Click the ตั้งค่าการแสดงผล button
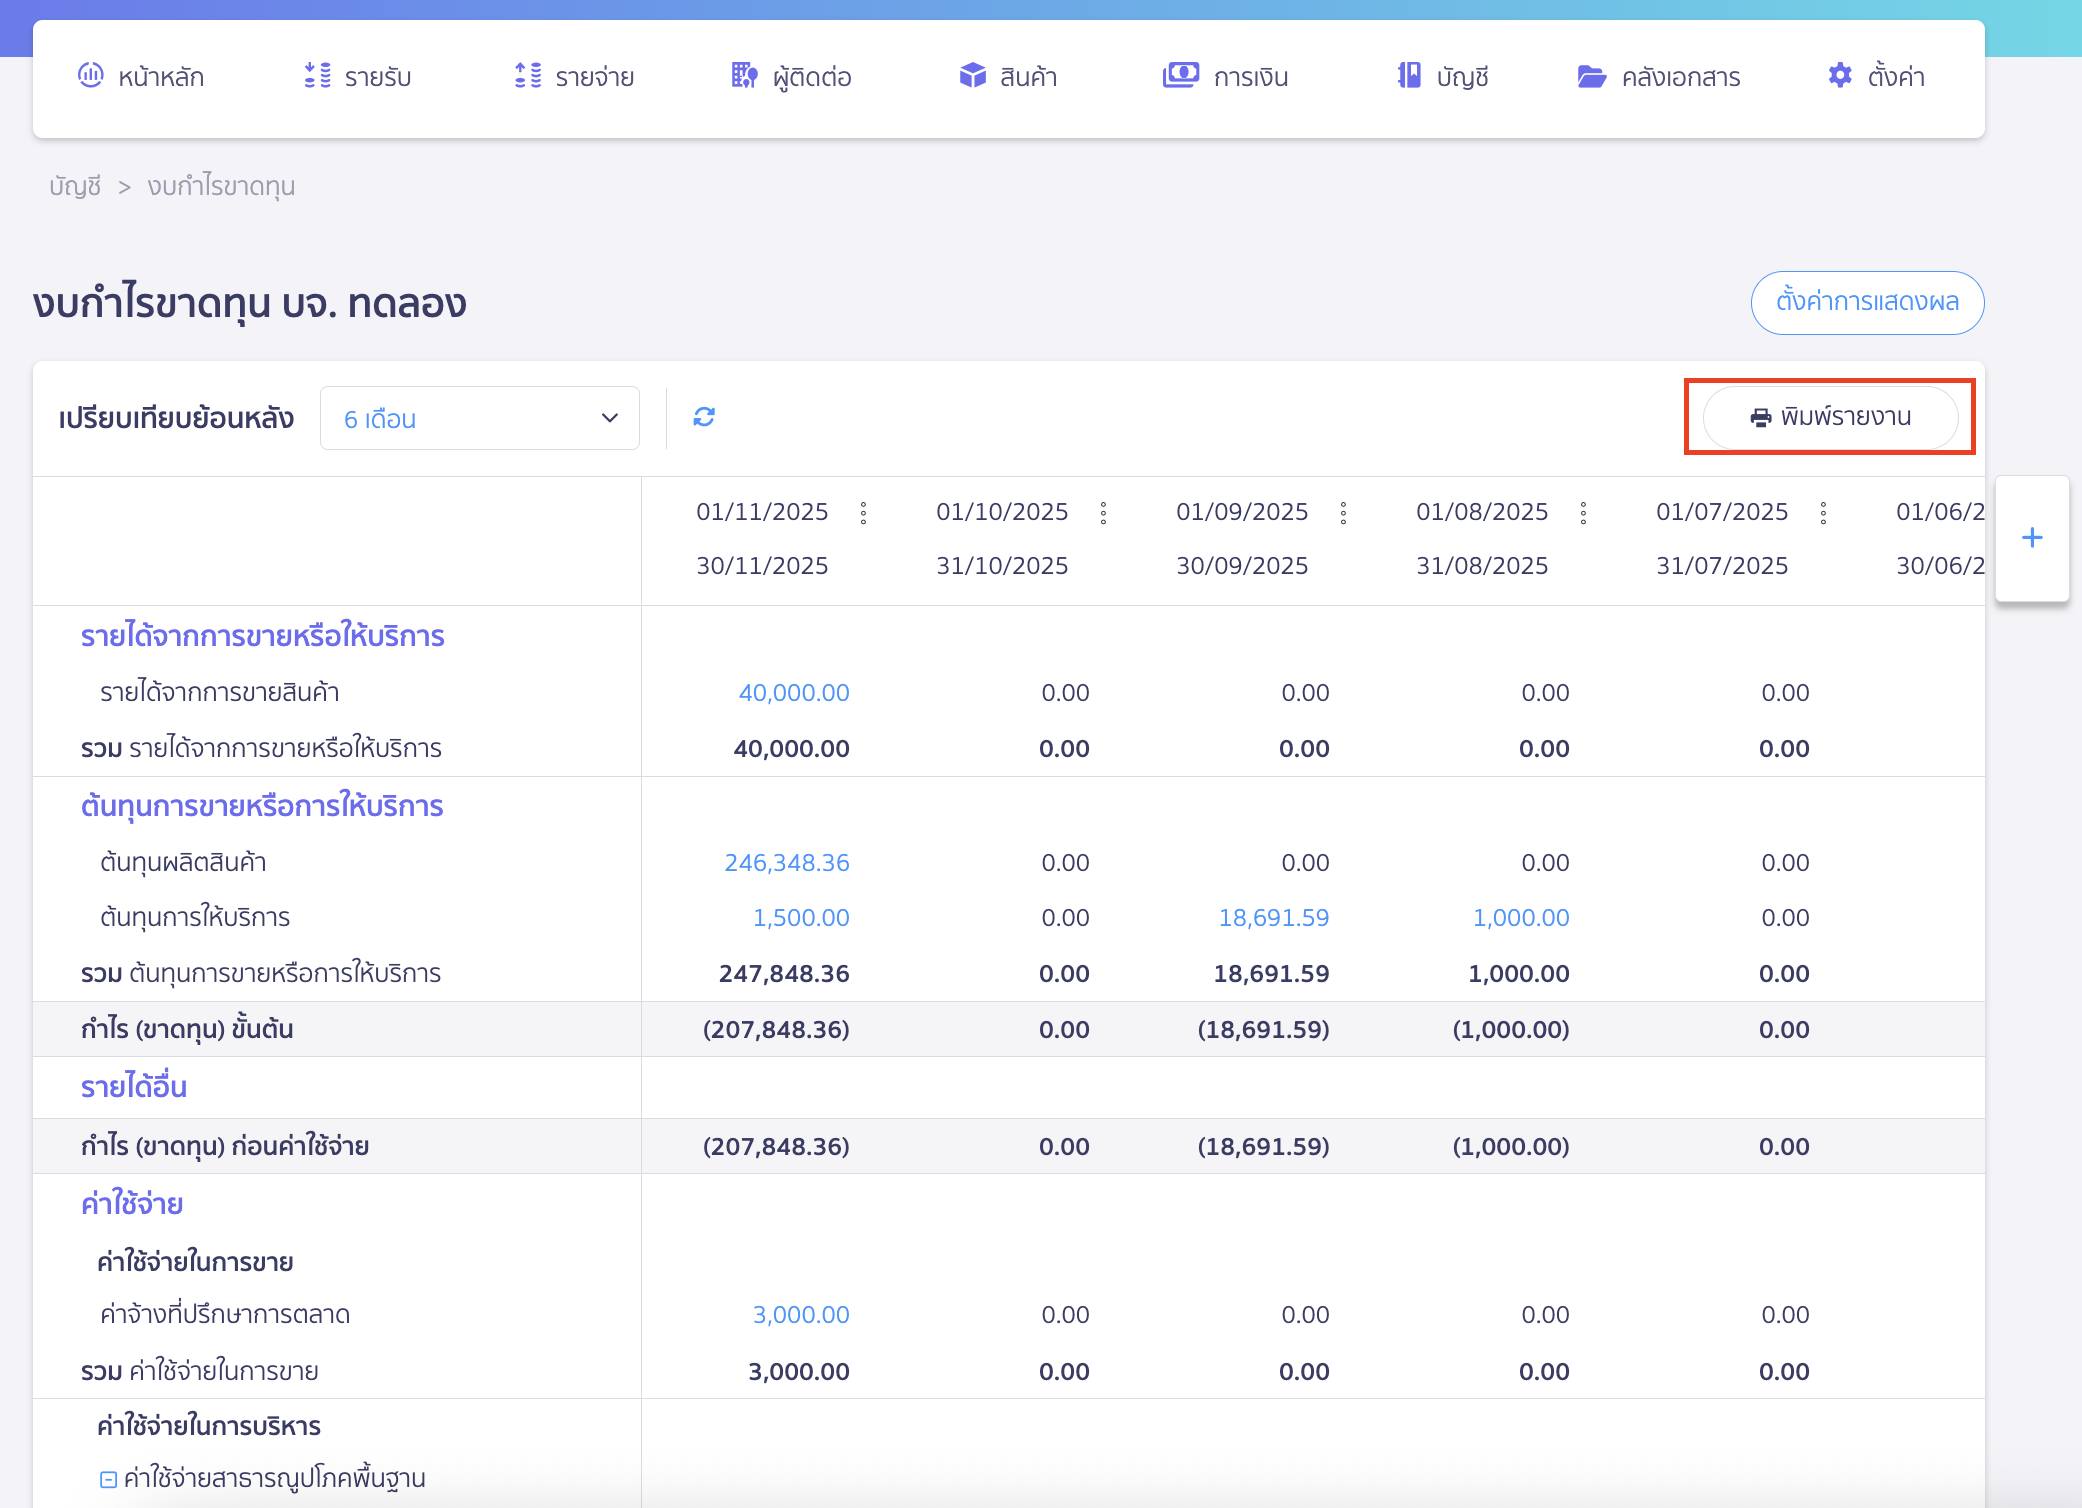The image size is (2082, 1508). [1867, 302]
